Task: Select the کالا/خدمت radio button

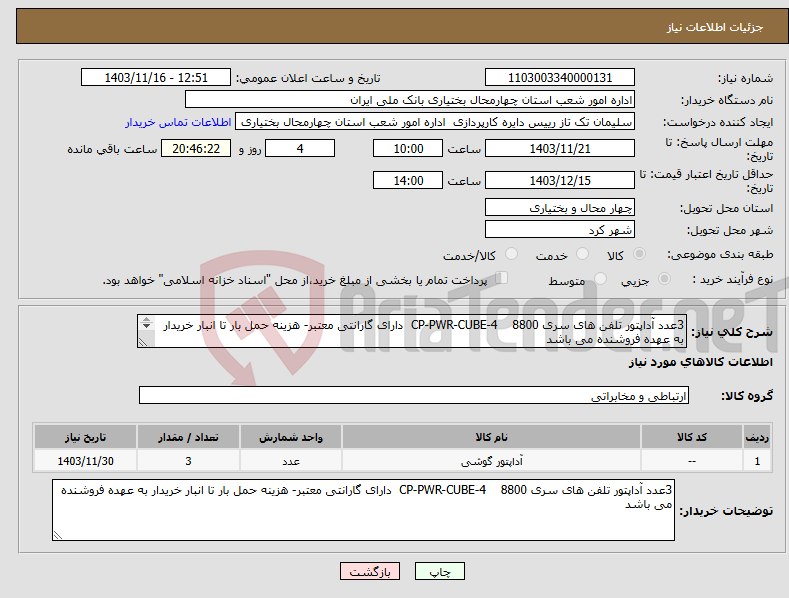Action: click(511, 254)
